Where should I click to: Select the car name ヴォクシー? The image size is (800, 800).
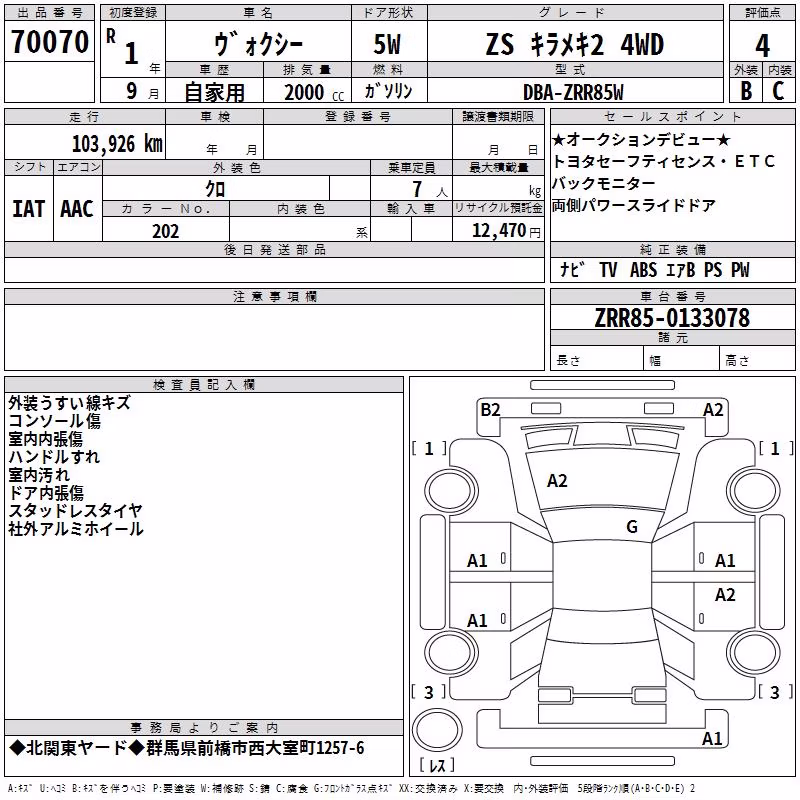pyautogui.click(x=259, y=43)
